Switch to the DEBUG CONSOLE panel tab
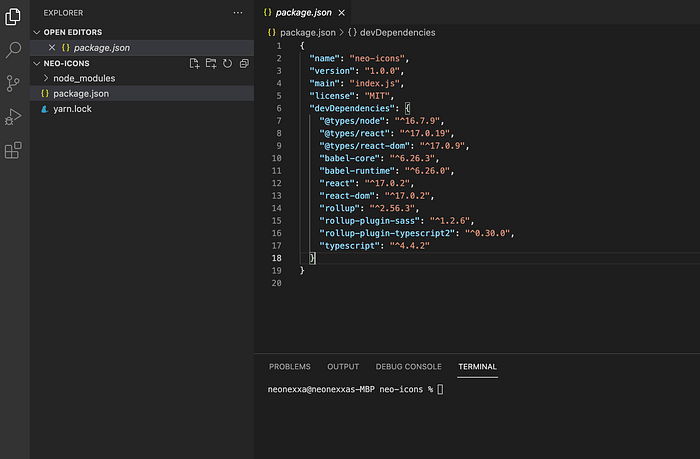This screenshot has width=700, height=459. click(x=408, y=367)
